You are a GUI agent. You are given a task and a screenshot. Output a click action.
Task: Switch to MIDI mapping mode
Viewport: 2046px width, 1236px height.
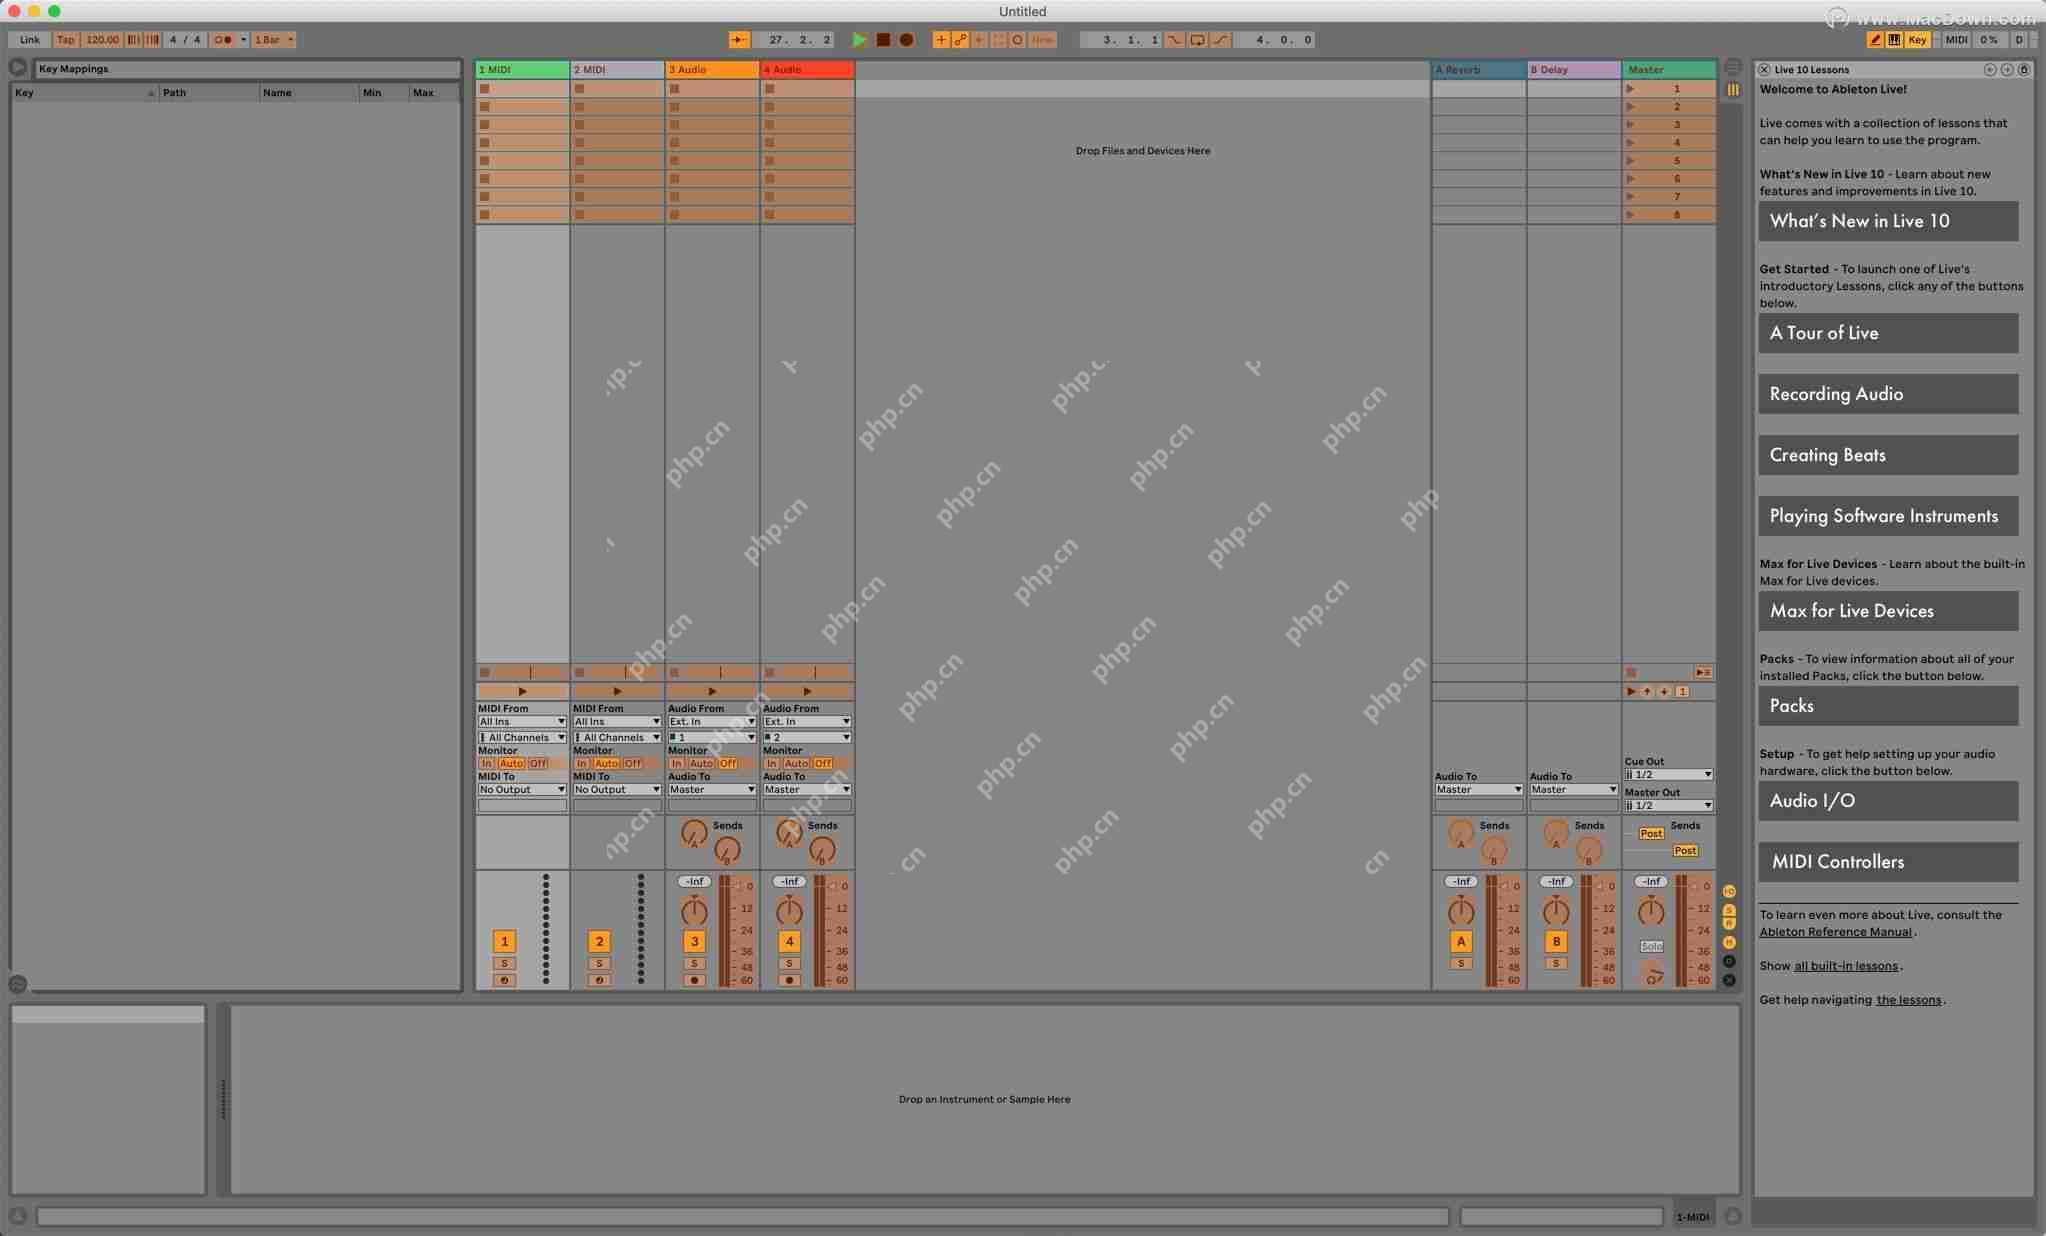click(1958, 40)
